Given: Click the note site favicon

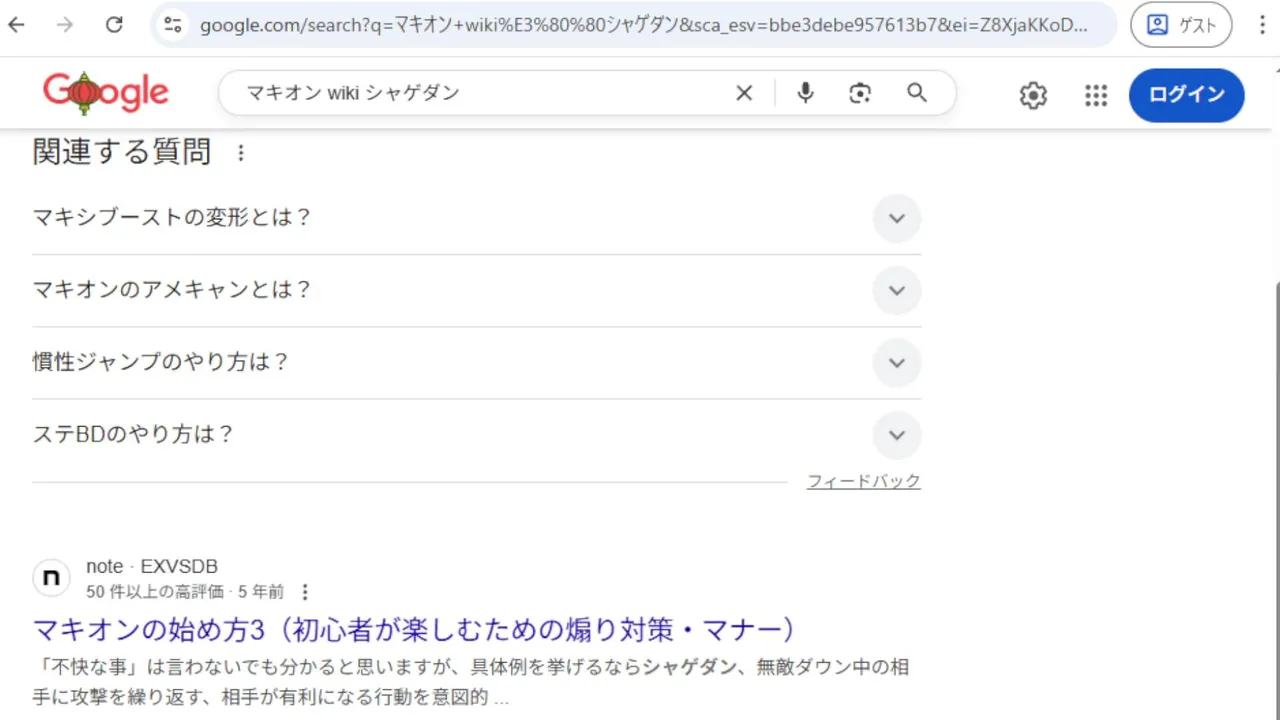Looking at the screenshot, I should coord(52,578).
